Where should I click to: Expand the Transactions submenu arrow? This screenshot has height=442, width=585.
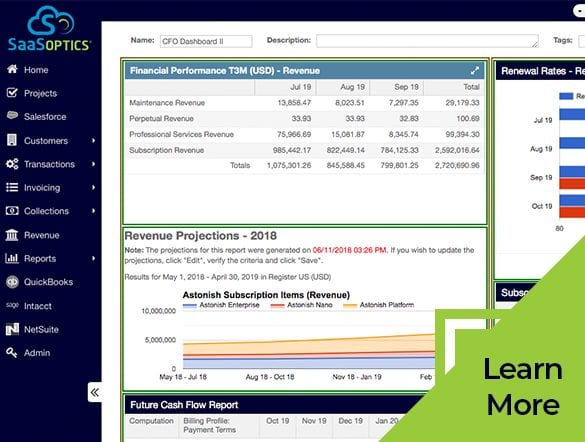[x=93, y=164]
